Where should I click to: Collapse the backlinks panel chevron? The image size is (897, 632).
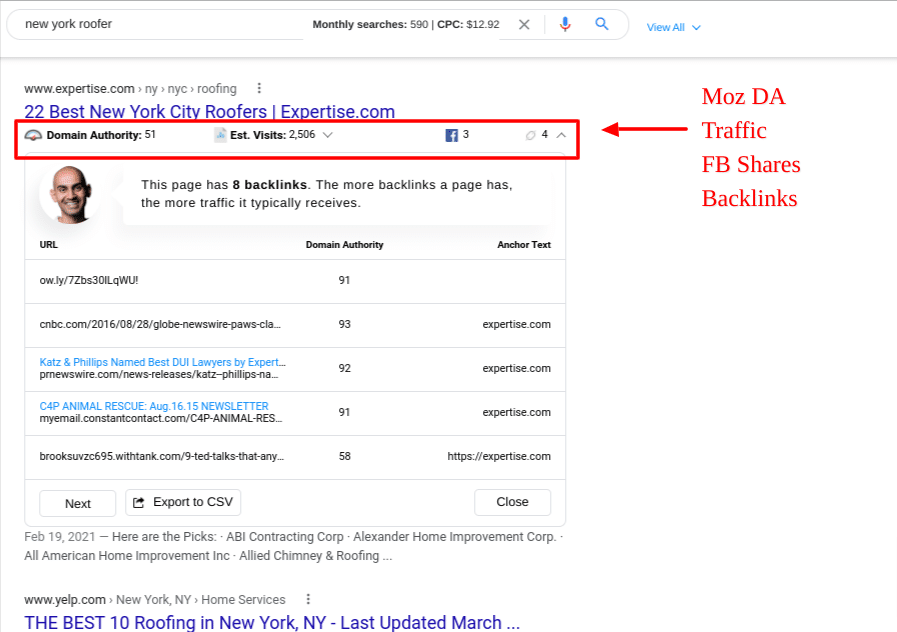coord(561,135)
